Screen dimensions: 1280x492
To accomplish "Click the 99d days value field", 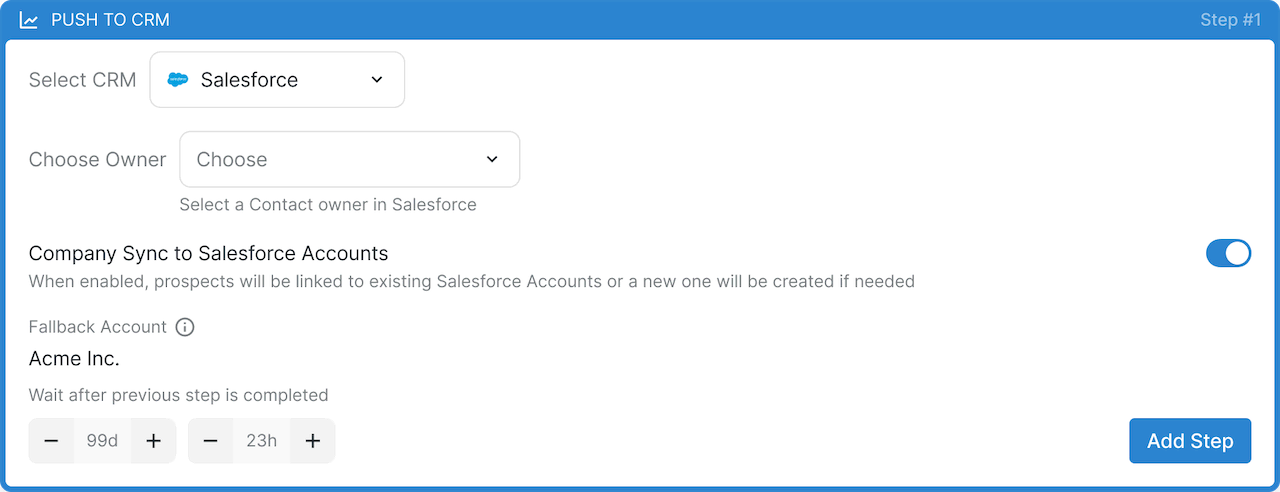I will coord(102,441).
